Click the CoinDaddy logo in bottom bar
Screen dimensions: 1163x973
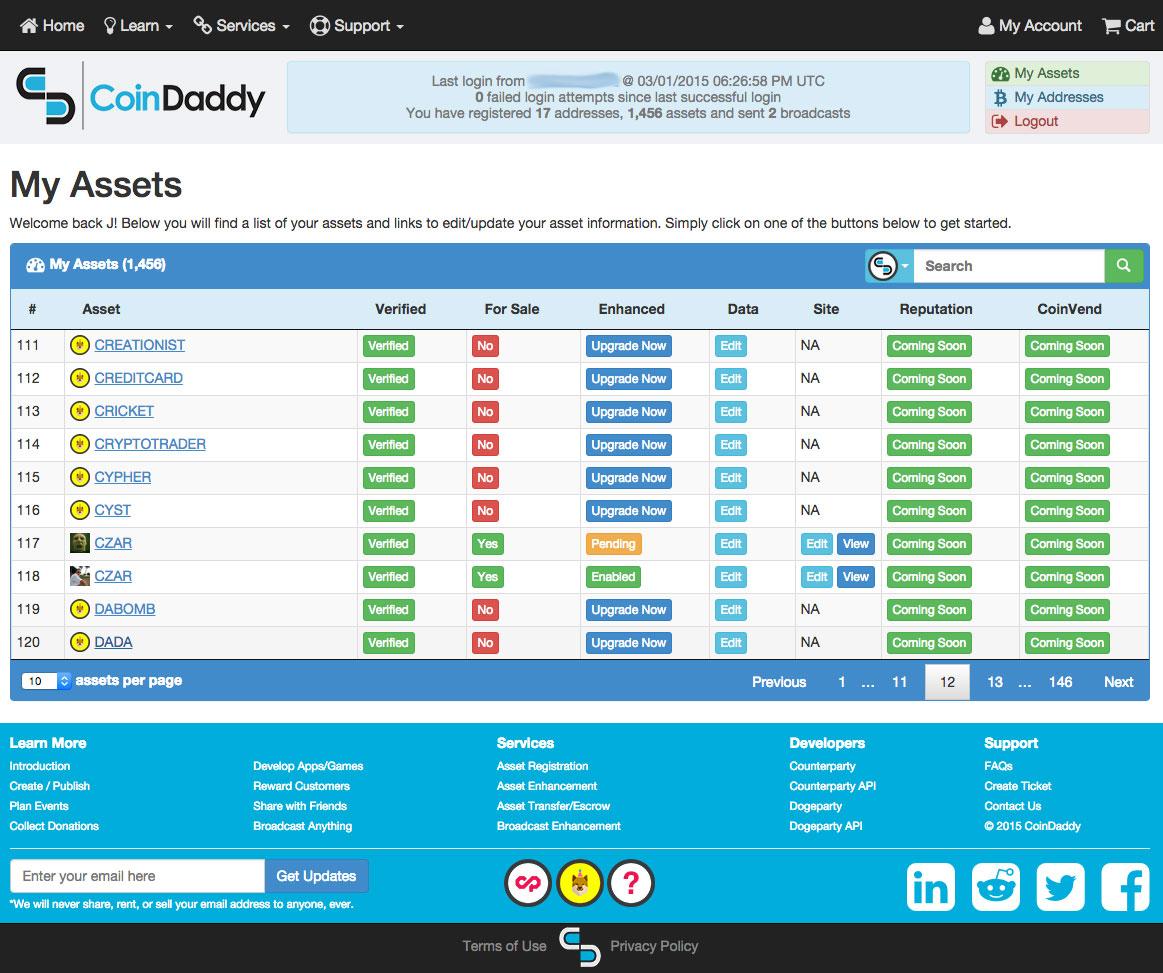579,947
